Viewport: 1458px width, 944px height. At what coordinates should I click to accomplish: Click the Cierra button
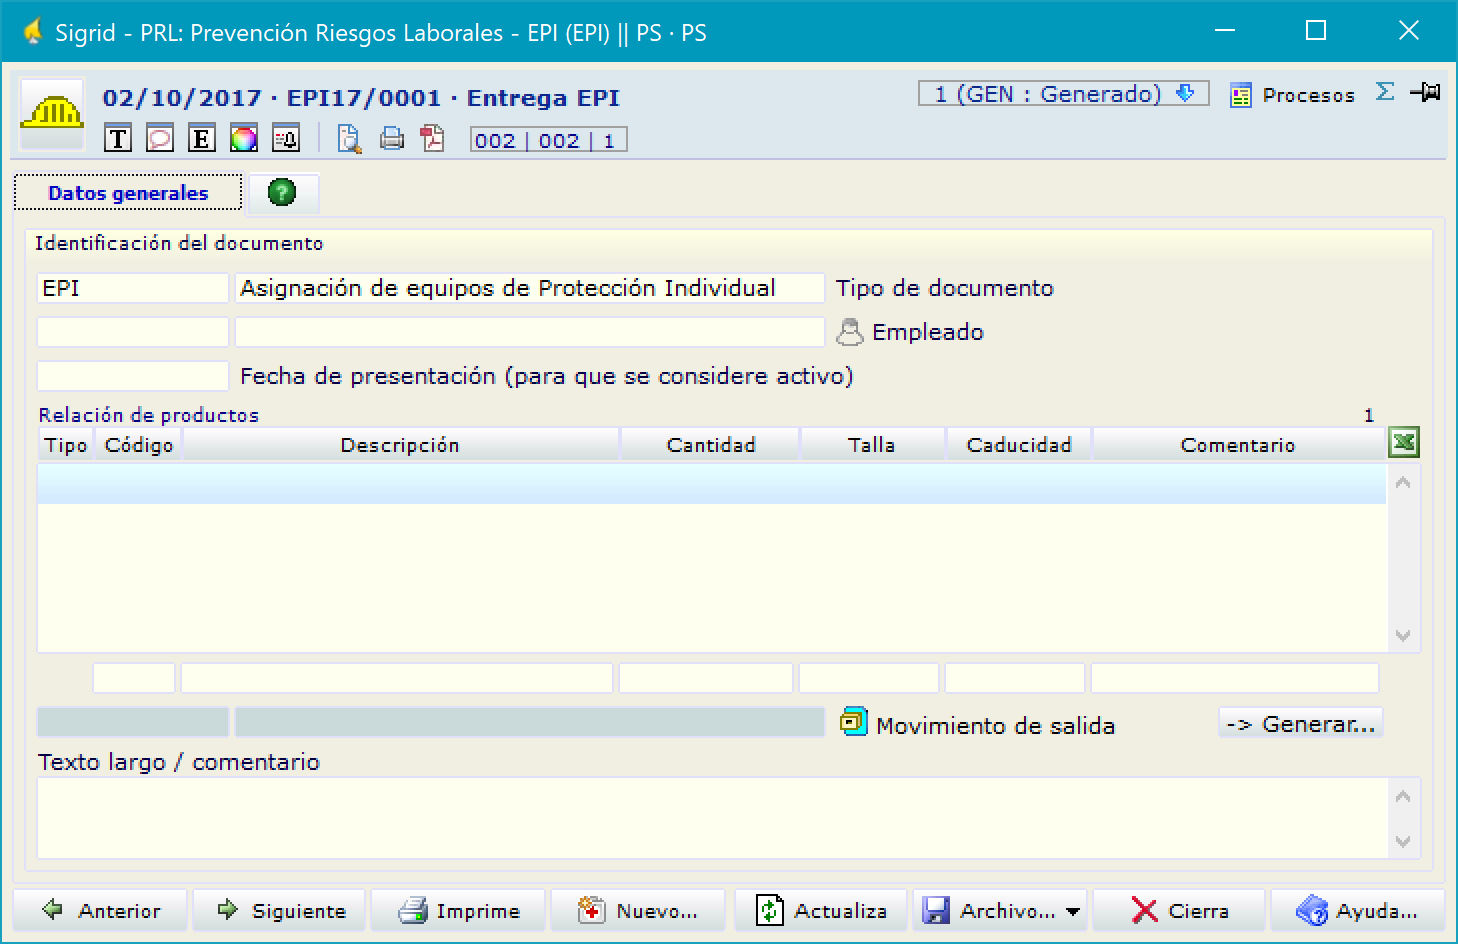1179,911
